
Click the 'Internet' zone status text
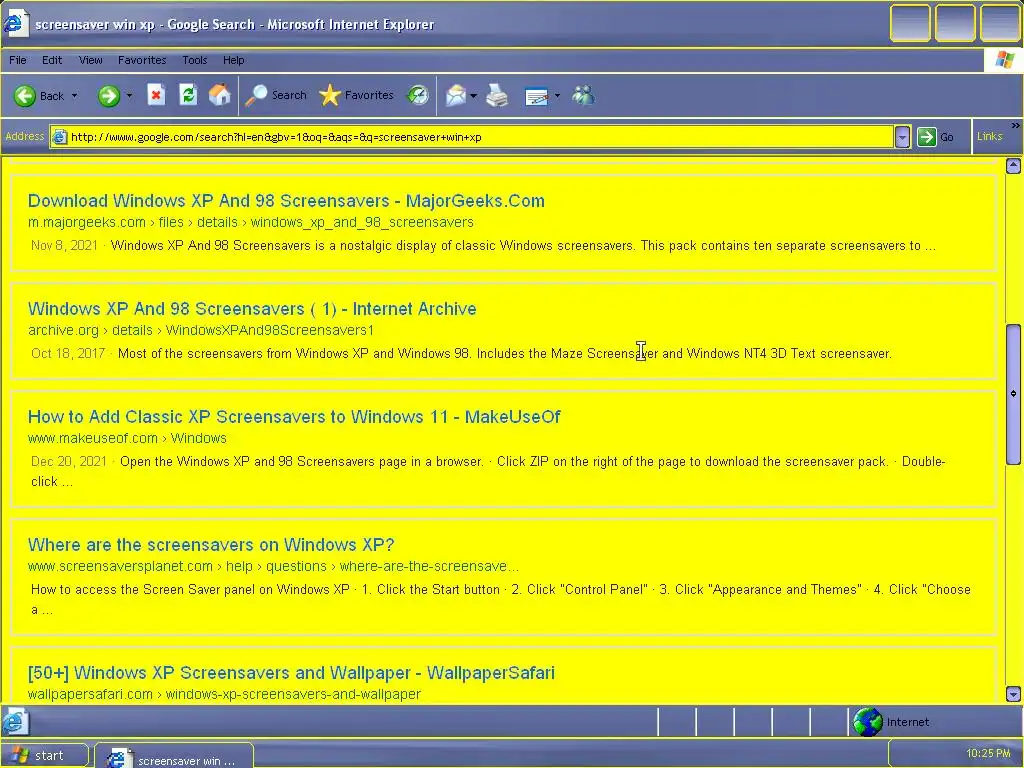908,722
